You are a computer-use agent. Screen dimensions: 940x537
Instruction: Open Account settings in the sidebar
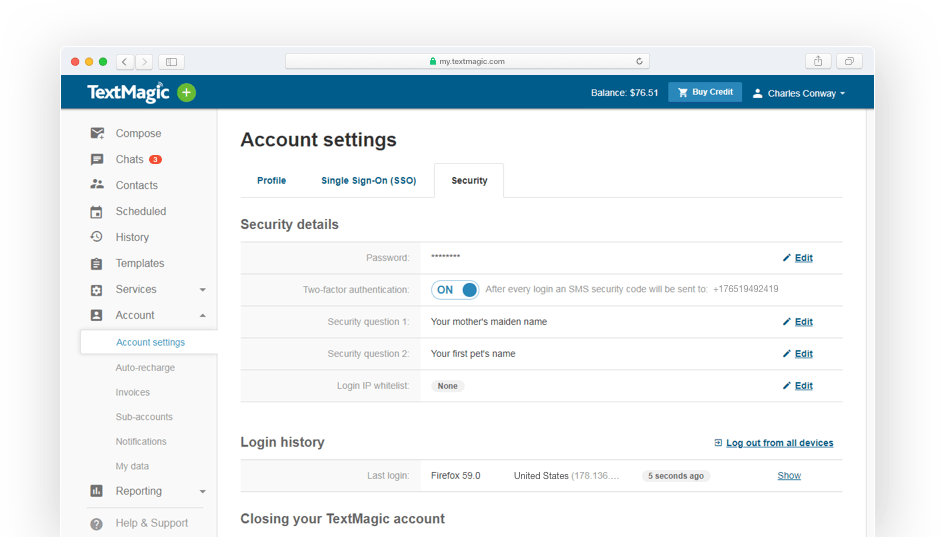(x=150, y=342)
